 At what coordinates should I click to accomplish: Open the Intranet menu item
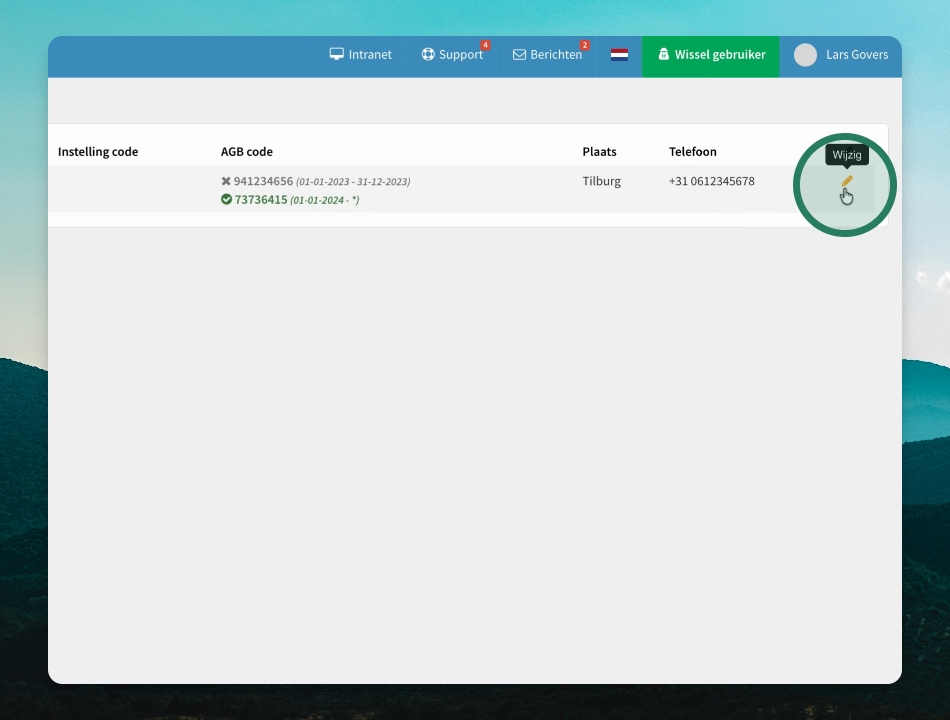(360, 55)
